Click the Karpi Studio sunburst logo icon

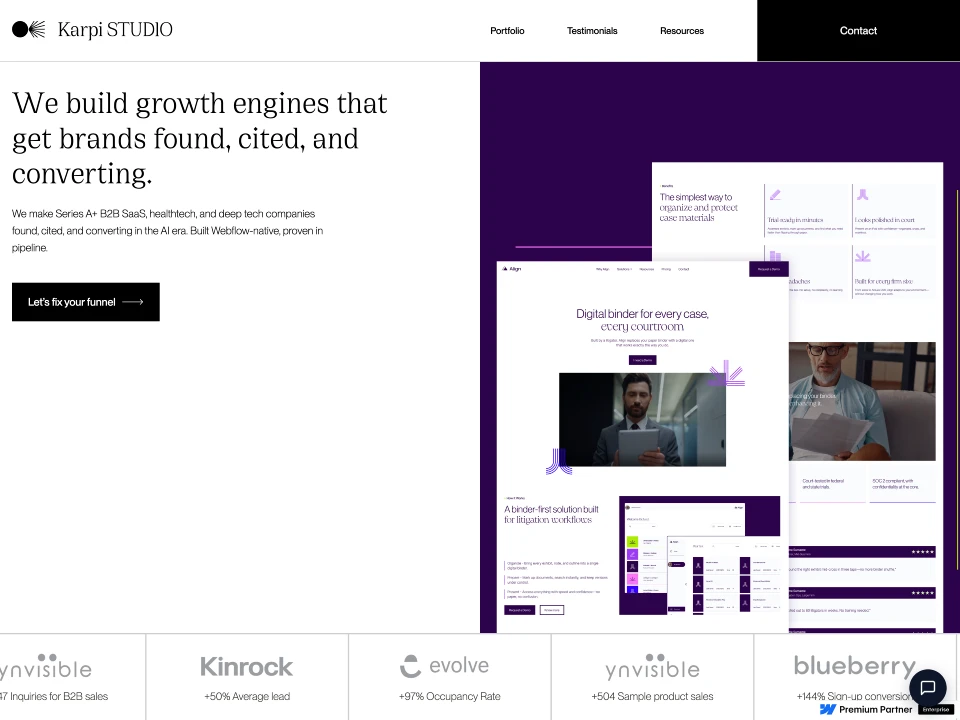[x=29, y=29]
